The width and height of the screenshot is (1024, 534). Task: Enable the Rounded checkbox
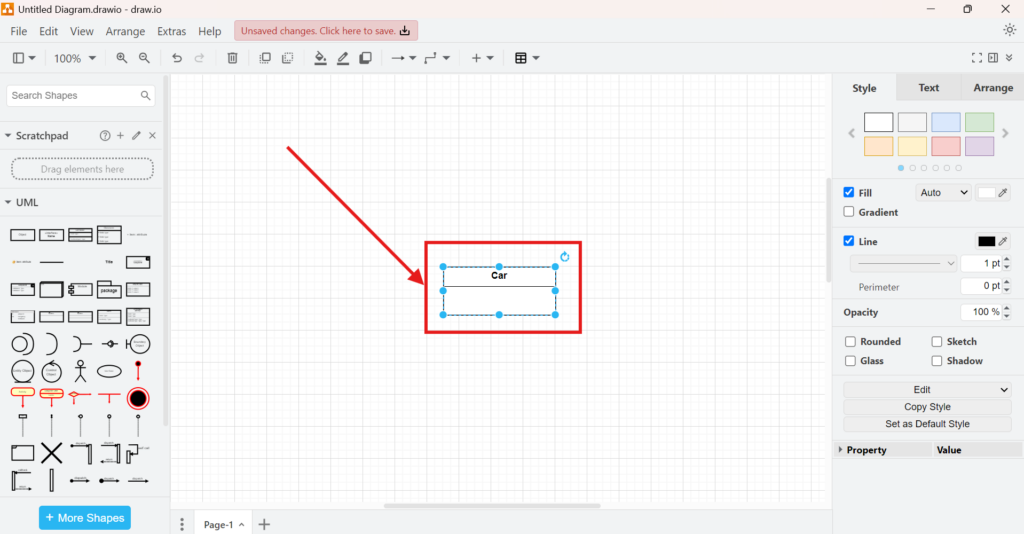[x=850, y=341]
